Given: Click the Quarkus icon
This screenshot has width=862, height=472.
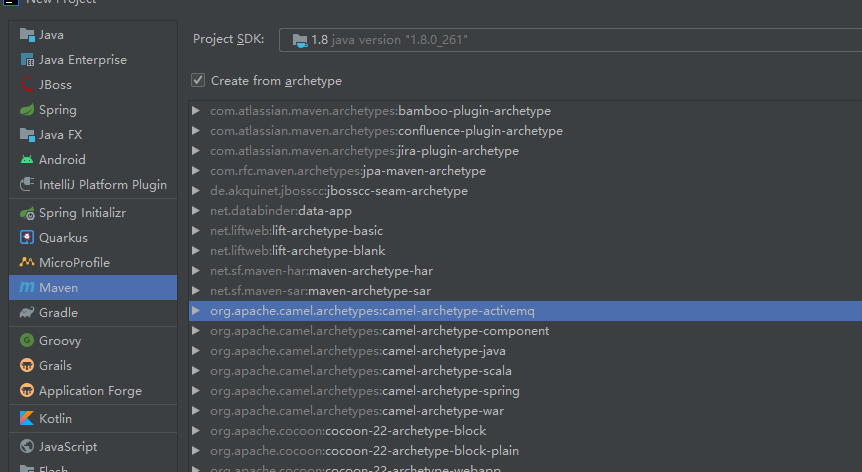Looking at the screenshot, I should [27, 237].
